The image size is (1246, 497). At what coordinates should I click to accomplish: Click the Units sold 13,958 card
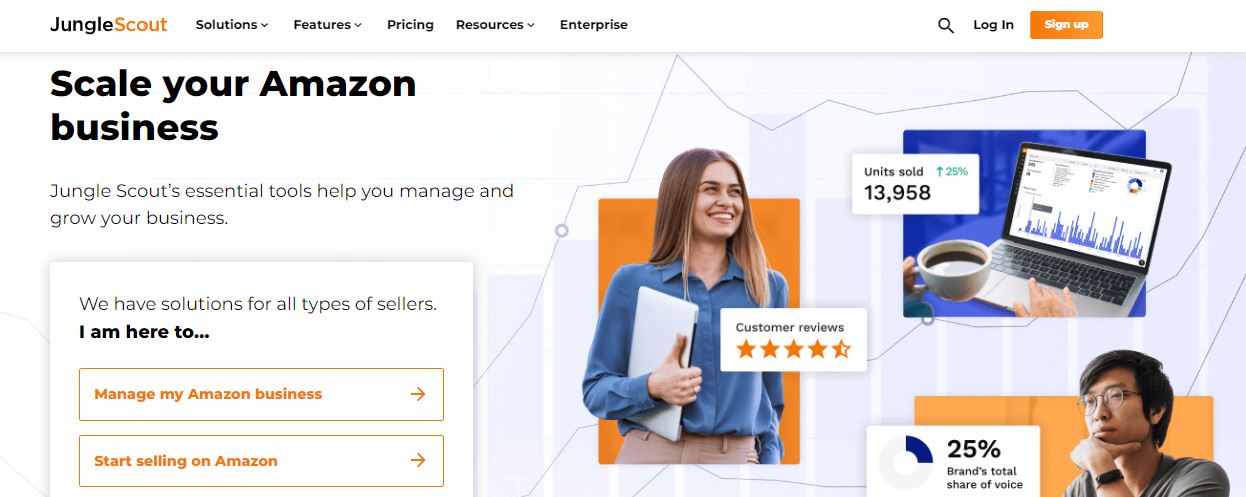click(915, 183)
